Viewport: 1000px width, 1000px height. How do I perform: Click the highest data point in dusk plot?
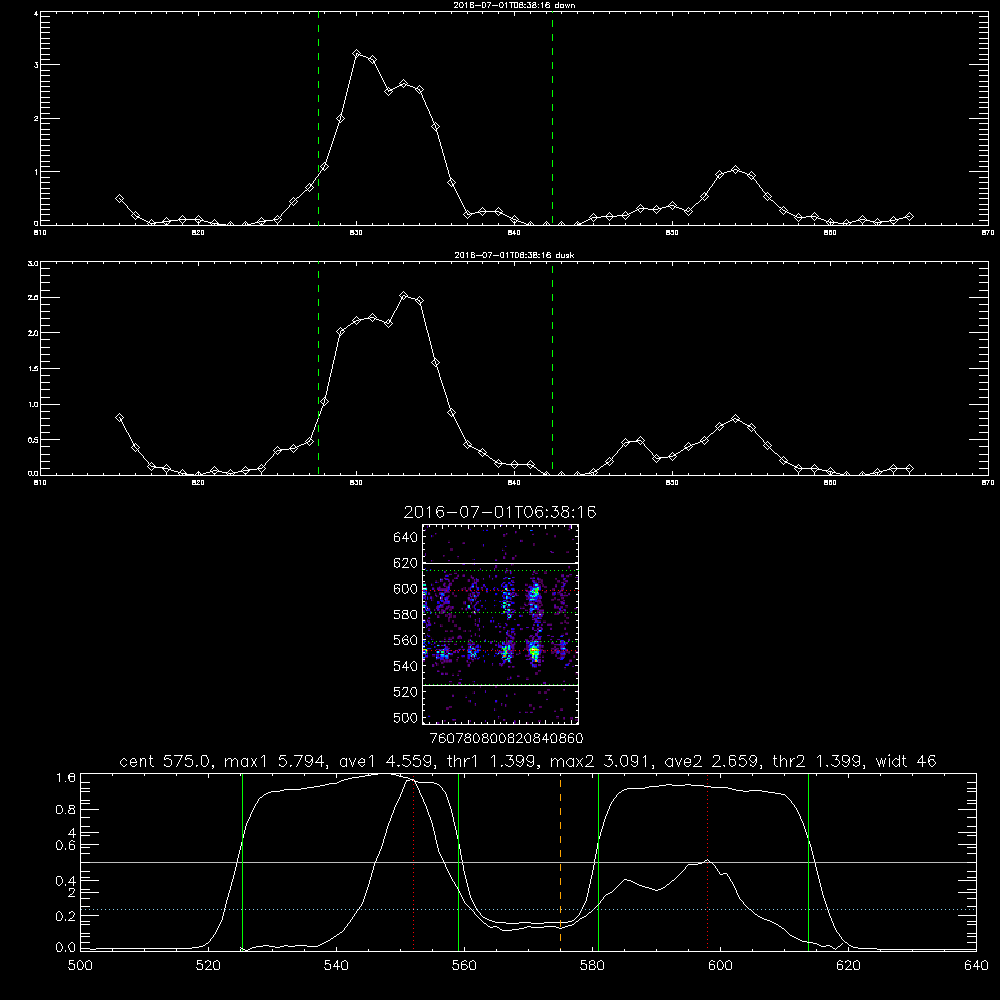(404, 295)
